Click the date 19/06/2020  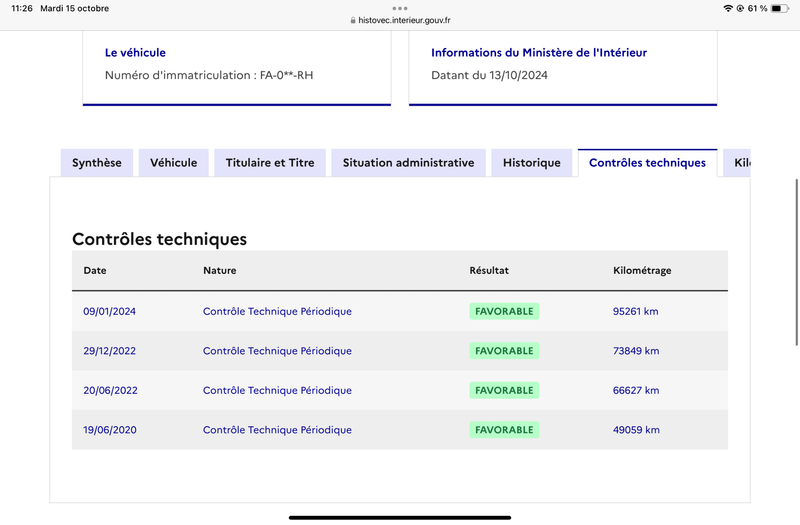click(x=110, y=430)
